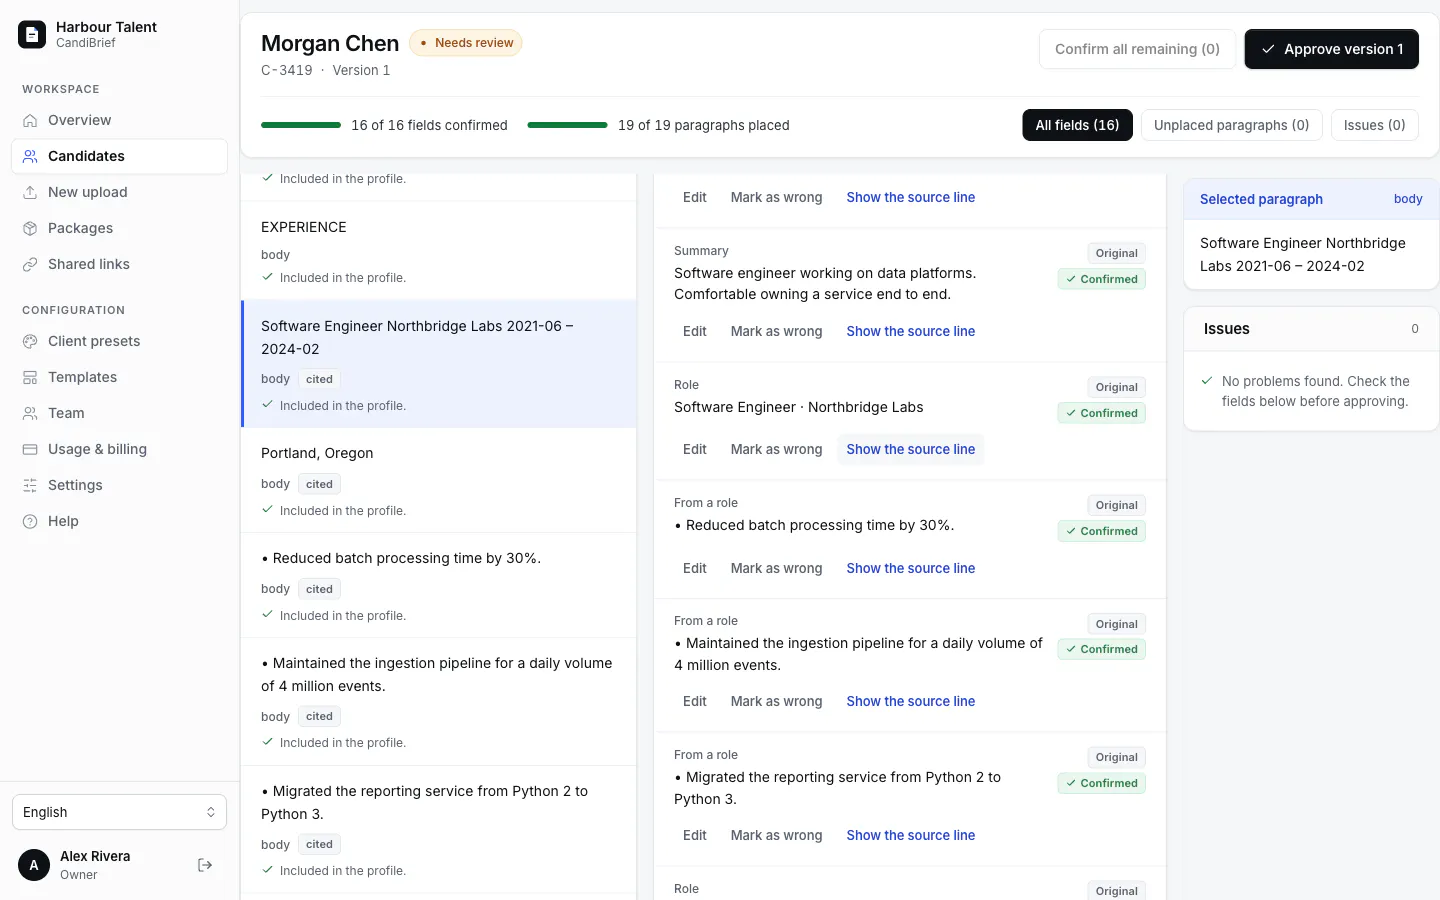Screen dimensions: 1440x900
Task: Click the Usage & billing card icon
Action: (30, 449)
